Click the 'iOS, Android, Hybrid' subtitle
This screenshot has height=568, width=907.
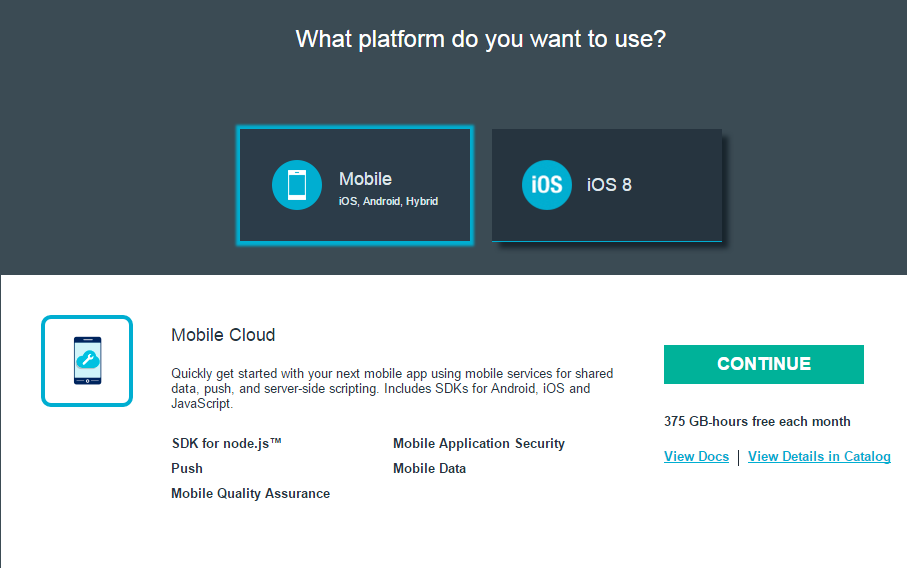coord(388,201)
